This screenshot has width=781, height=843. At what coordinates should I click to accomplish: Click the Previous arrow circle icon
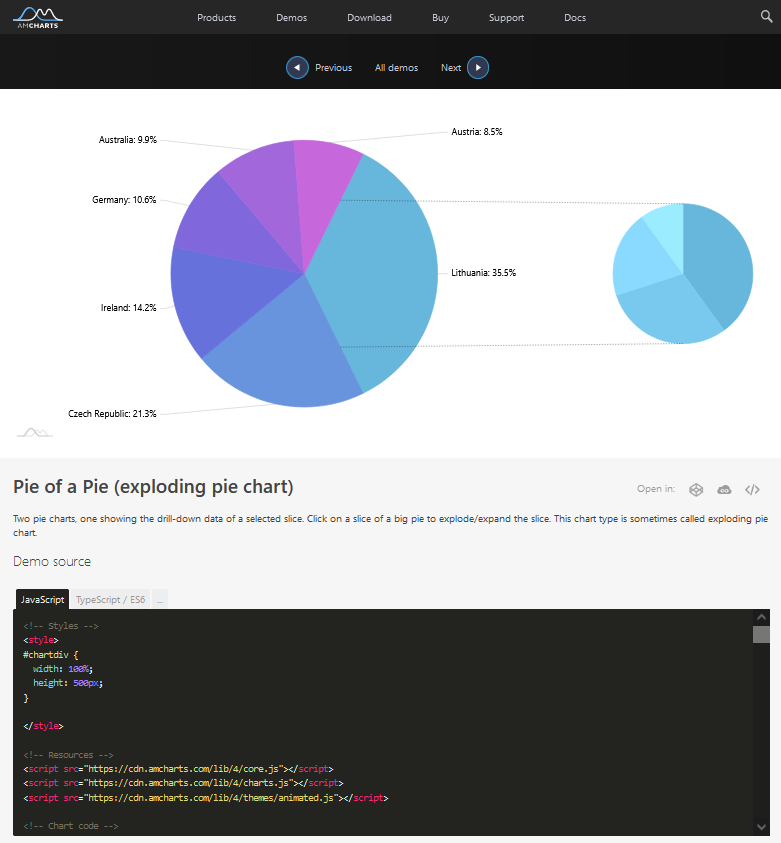tap(297, 68)
